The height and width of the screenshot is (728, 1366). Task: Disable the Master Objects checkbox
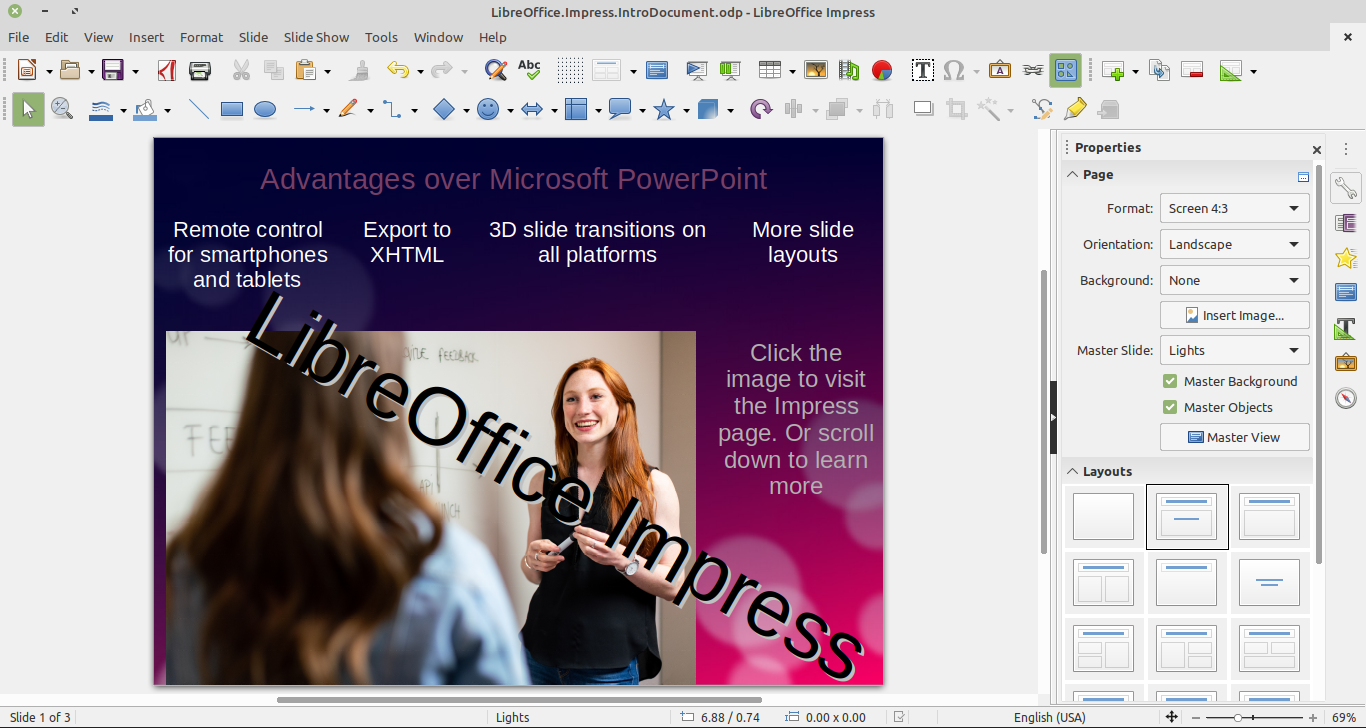1170,407
